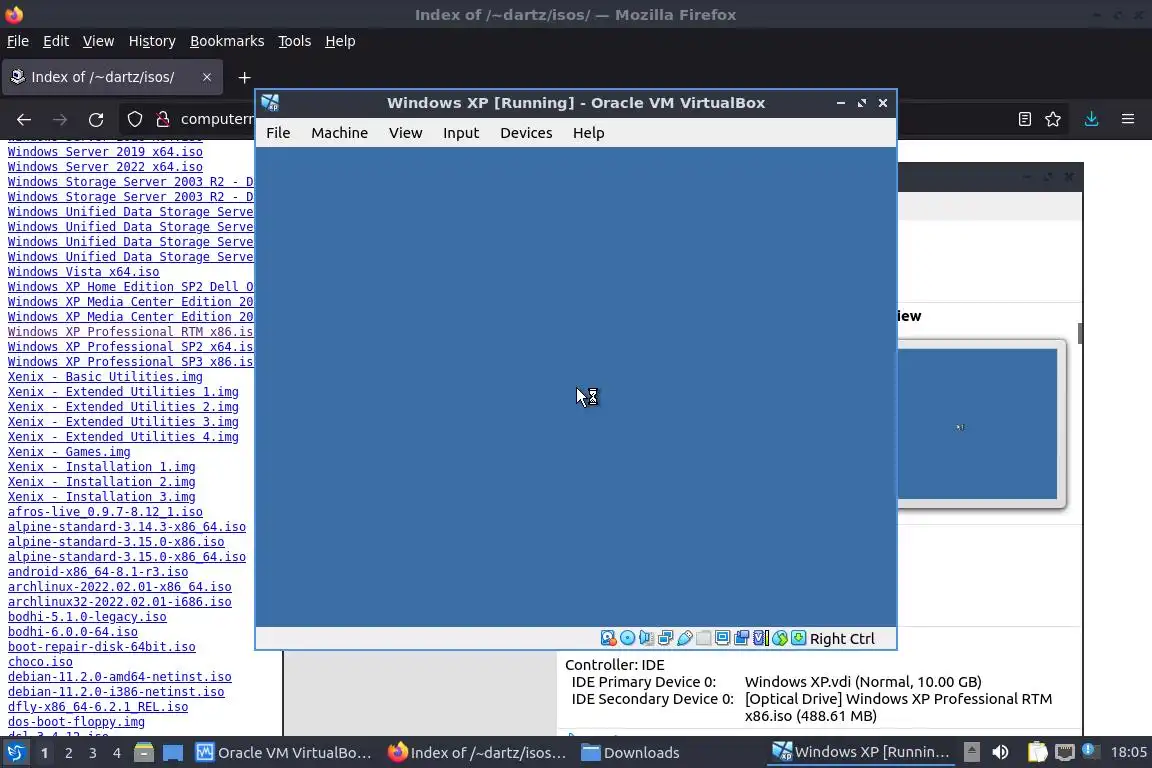Switch to Downloads window from taskbar
Viewport: 1152px width, 768px height.
pyautogui.click(x=630, y=753)
